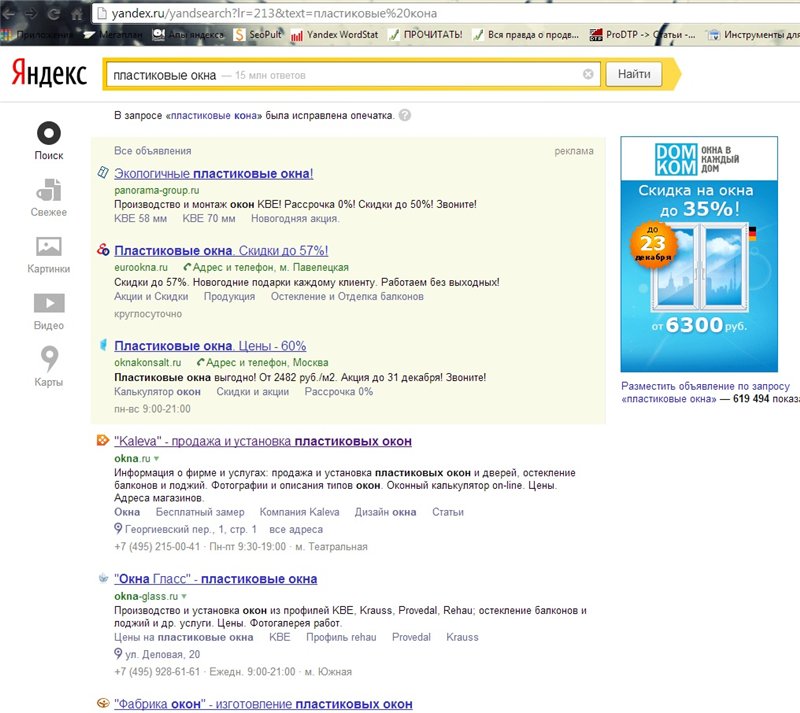Open Остекление и Отделка балконов sitelink
The width and height of the screenshot is (800, 713).
click(x=347, y=297)
